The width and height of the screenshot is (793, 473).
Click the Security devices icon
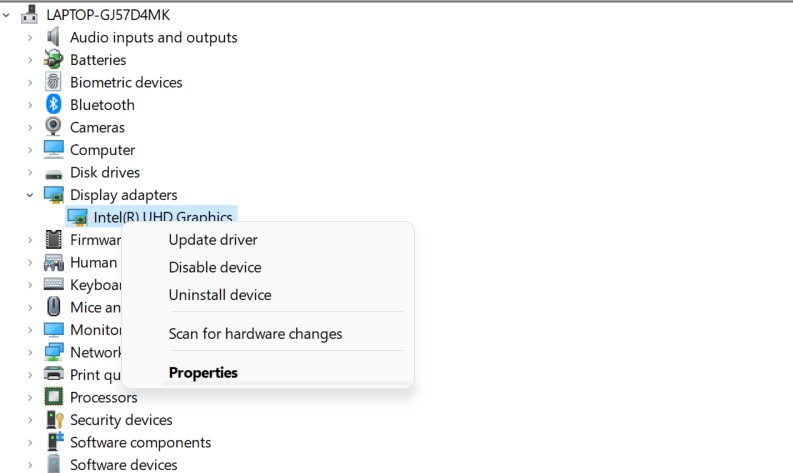click(x=54, y=420)
